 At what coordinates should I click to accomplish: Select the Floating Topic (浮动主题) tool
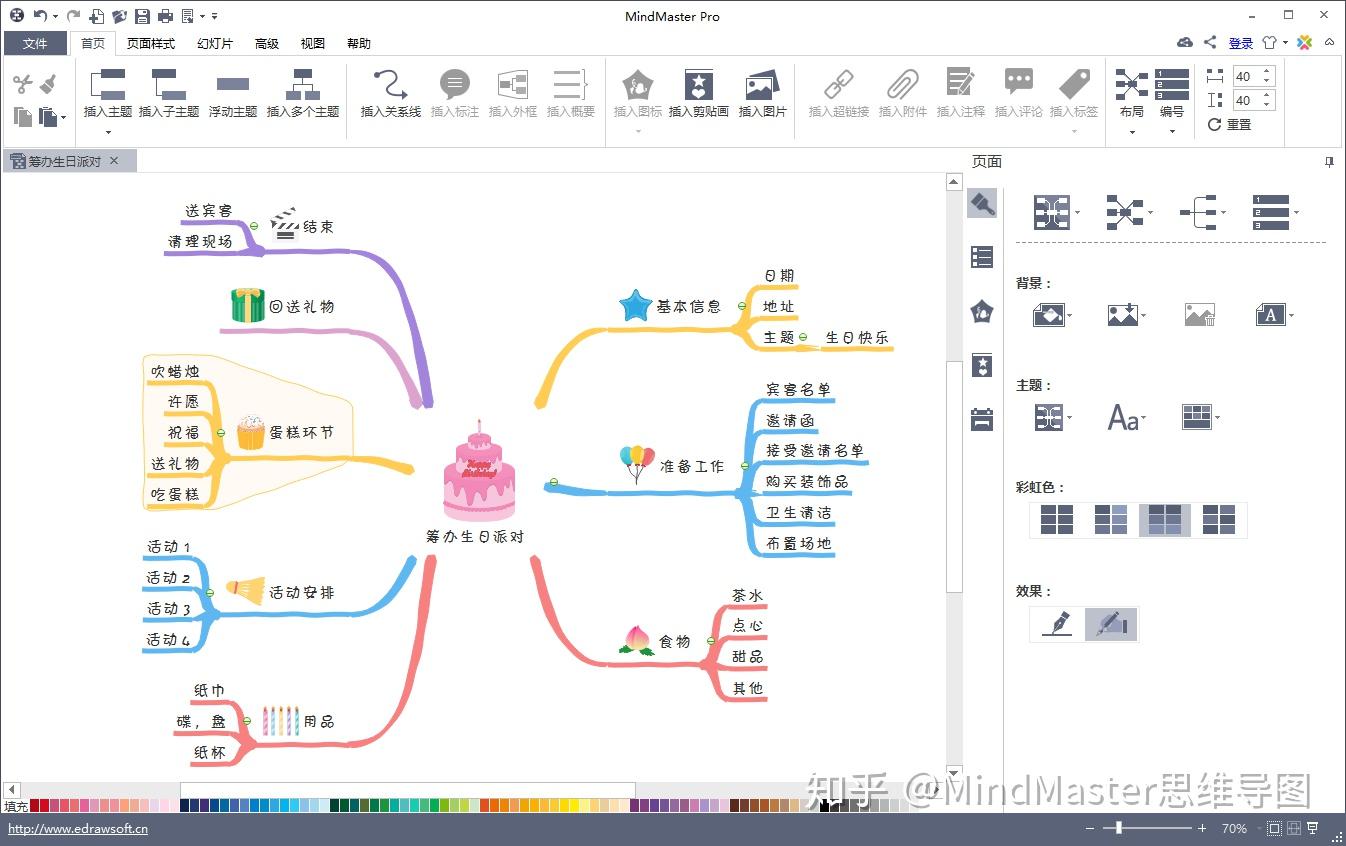[232, 86]
